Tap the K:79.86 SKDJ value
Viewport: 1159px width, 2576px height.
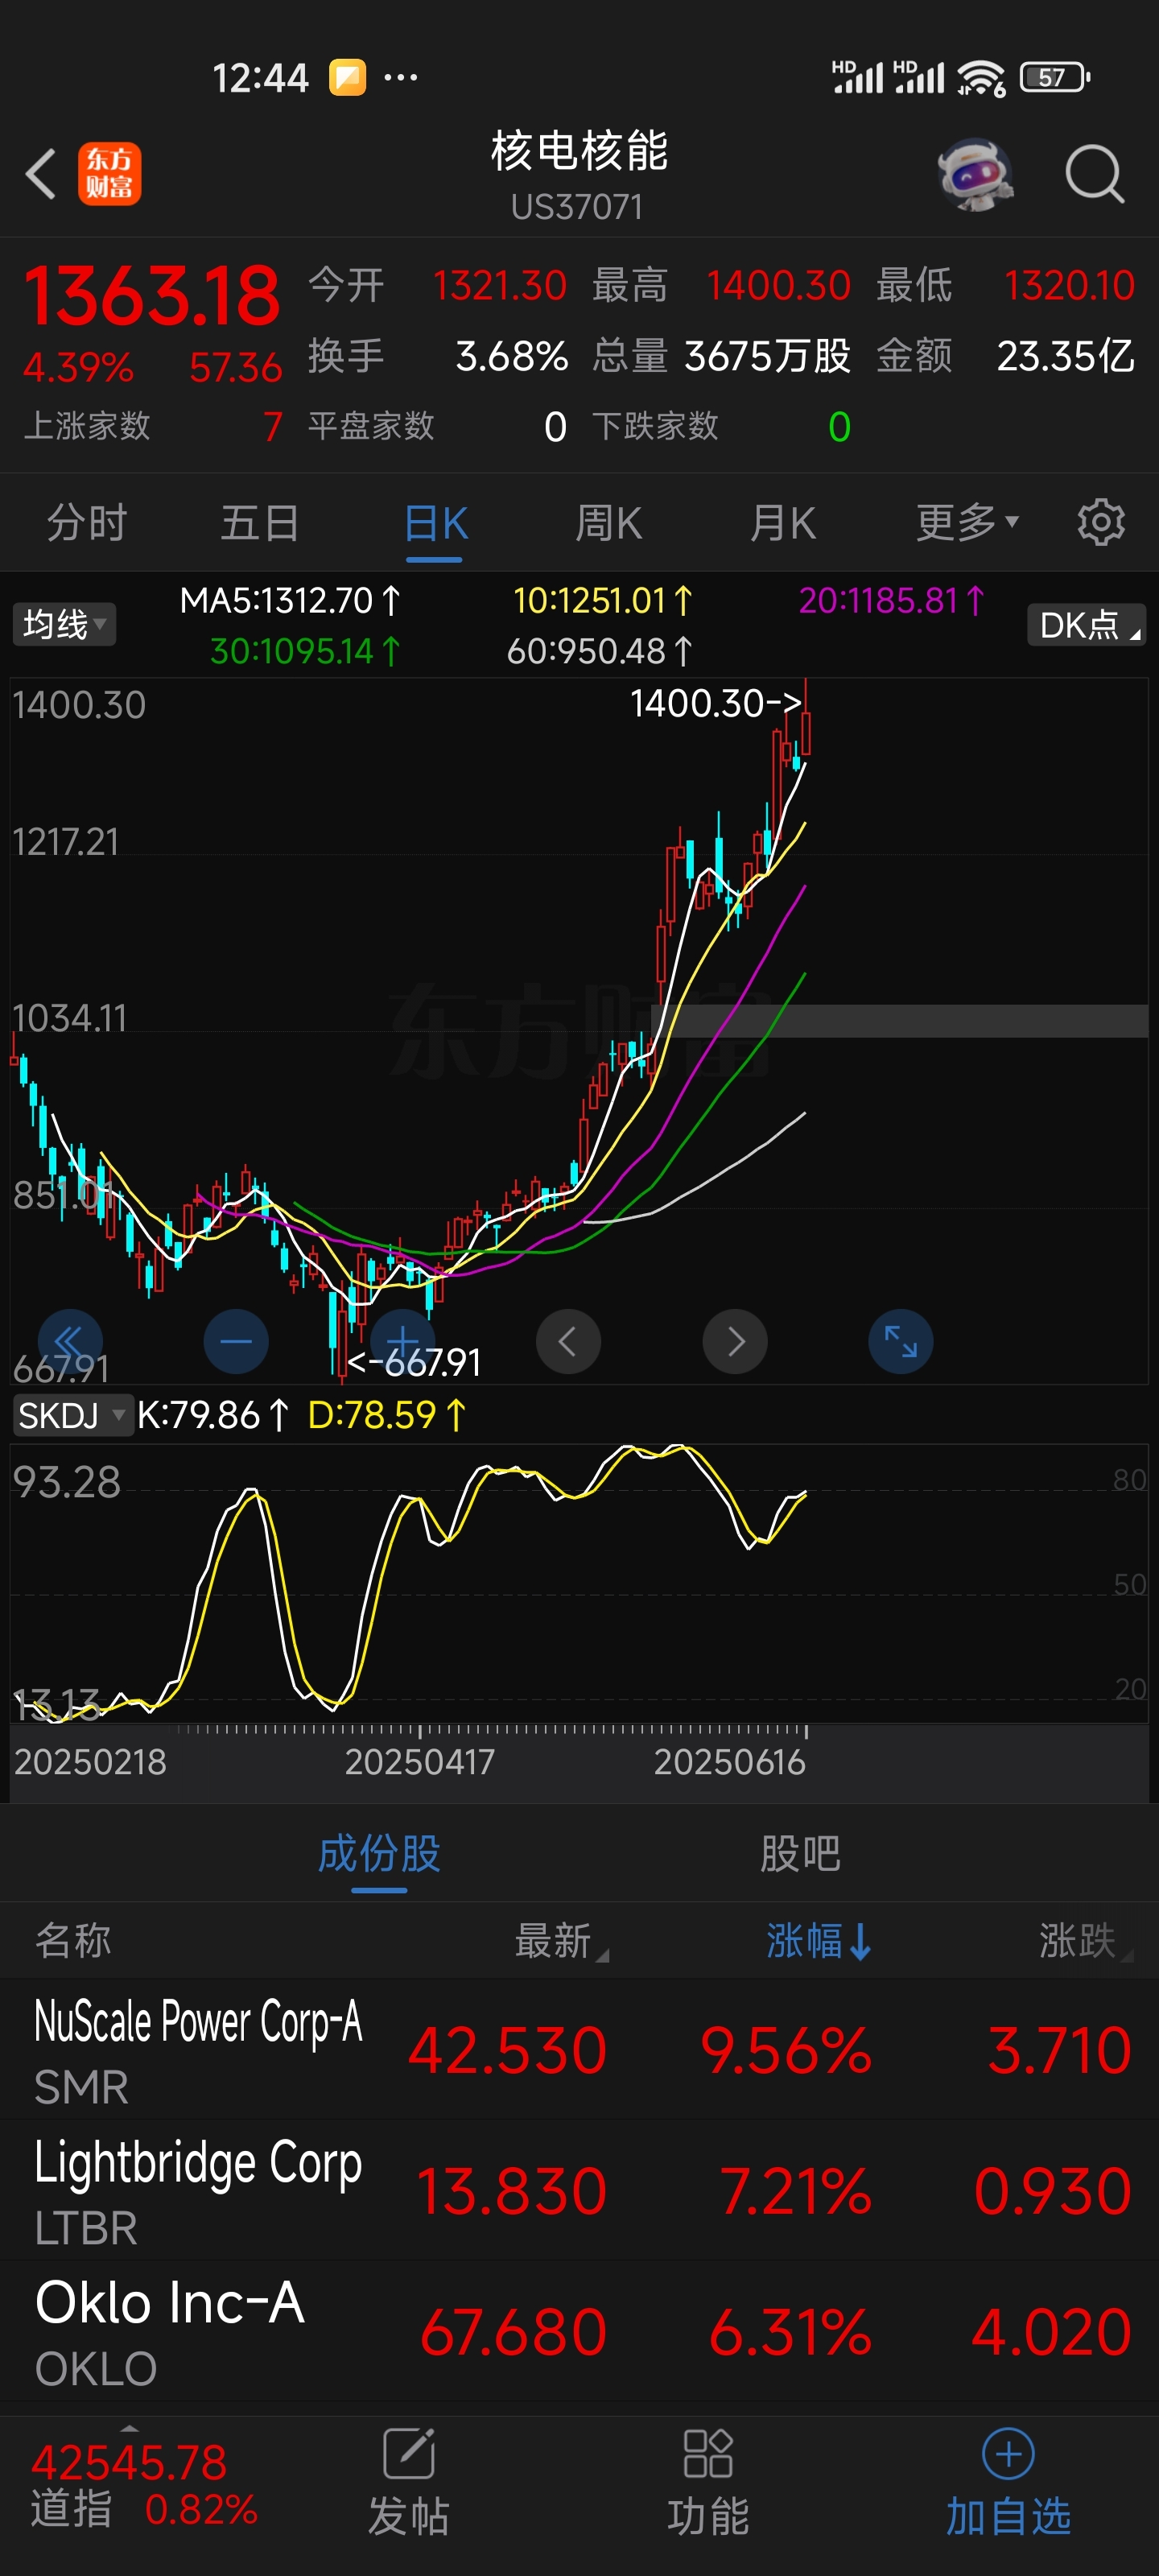coord(213,1415)
